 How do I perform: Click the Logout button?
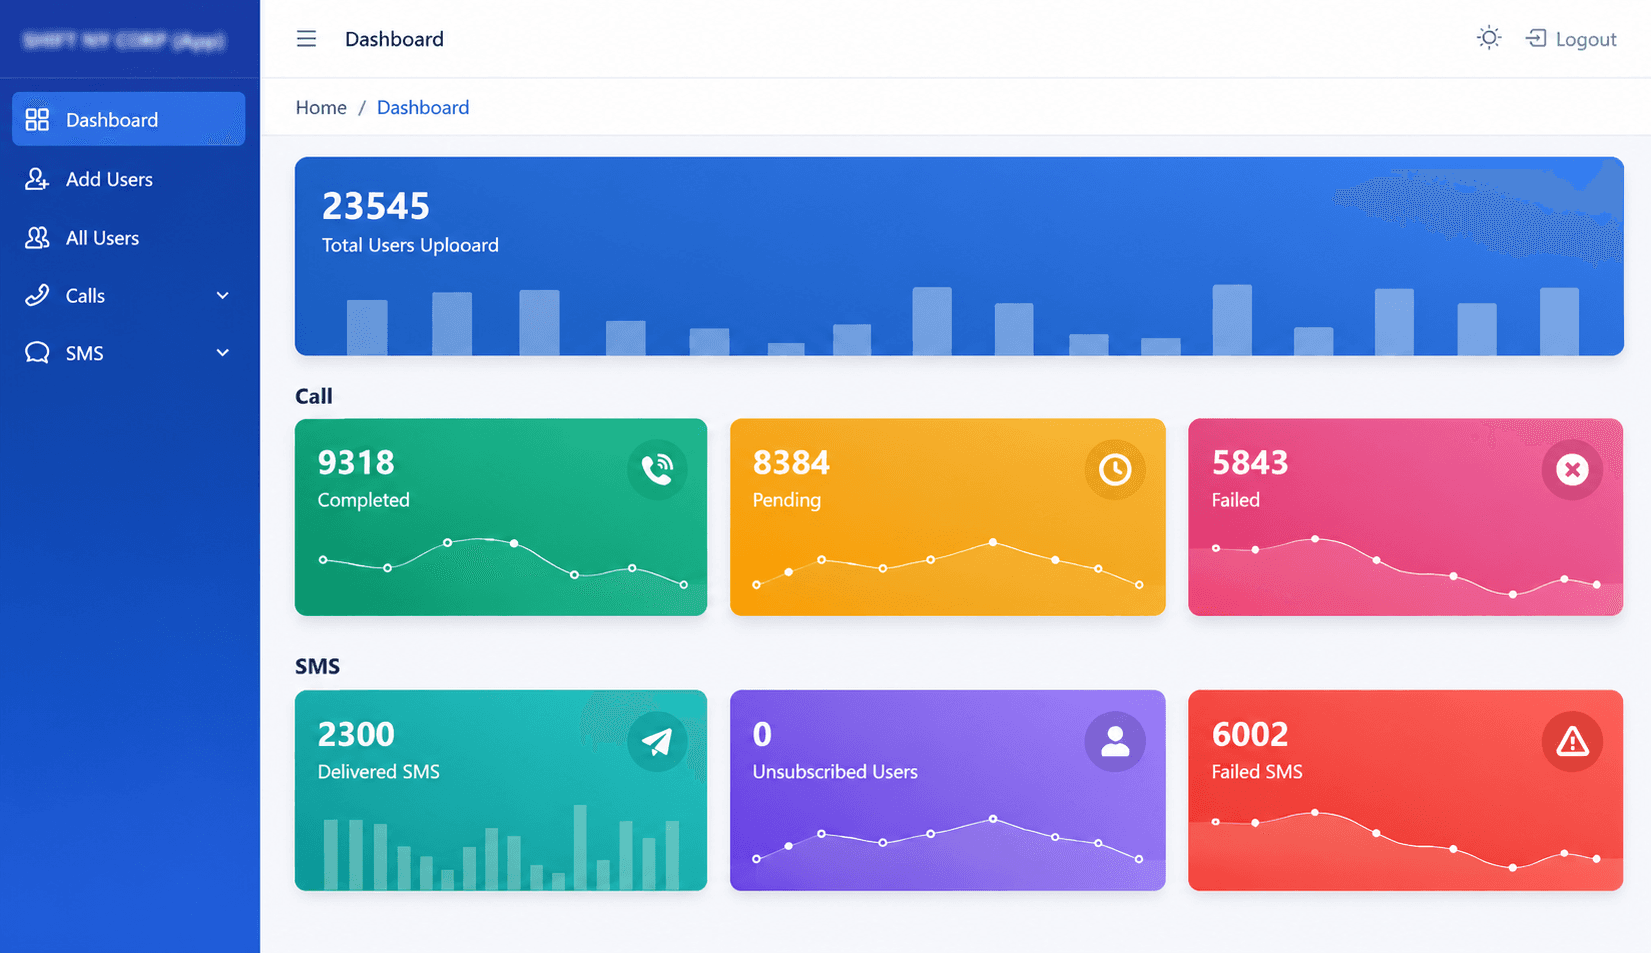click(1571, 39)
